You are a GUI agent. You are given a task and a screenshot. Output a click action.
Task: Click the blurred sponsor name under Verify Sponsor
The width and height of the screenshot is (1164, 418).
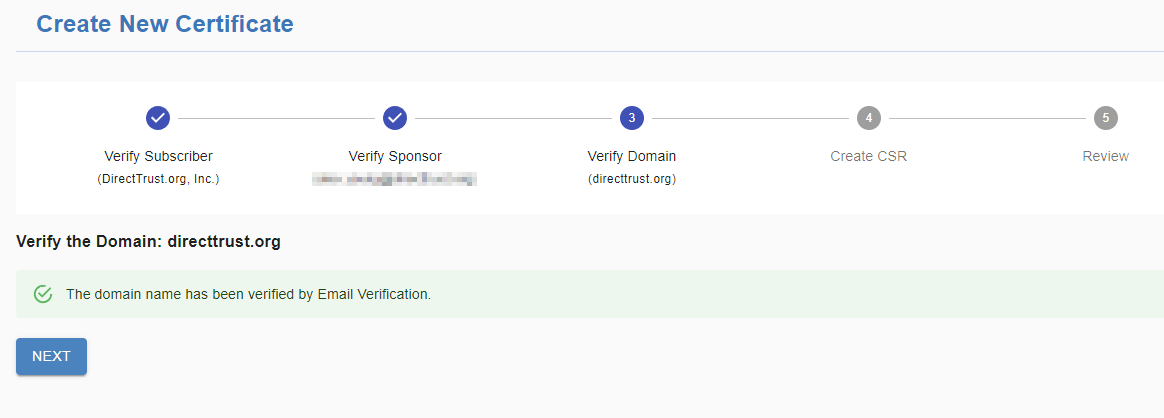pyautogui.click(x=394, y=179)
